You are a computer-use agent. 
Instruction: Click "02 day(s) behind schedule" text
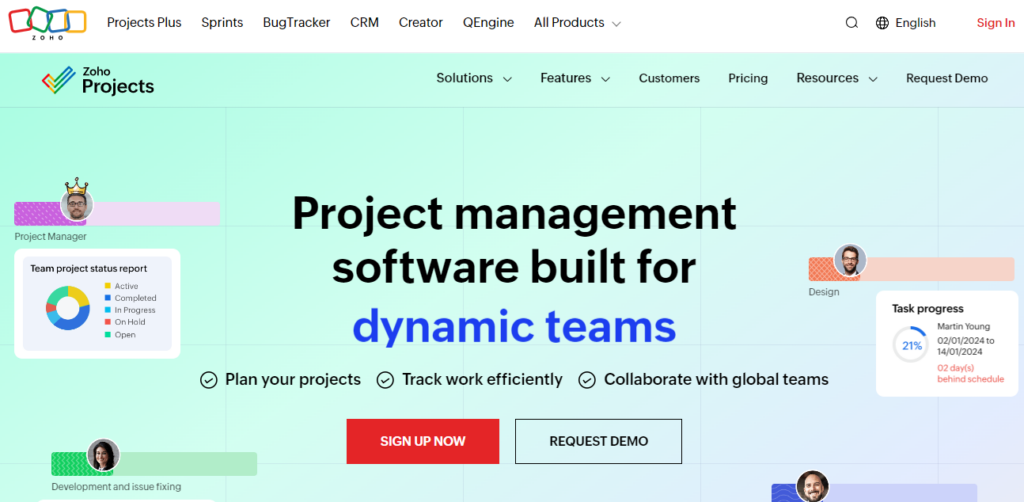click(970, 373)
